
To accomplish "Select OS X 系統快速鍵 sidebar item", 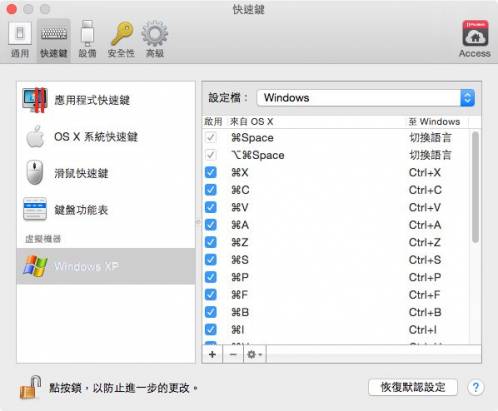I will pos(106,137).
